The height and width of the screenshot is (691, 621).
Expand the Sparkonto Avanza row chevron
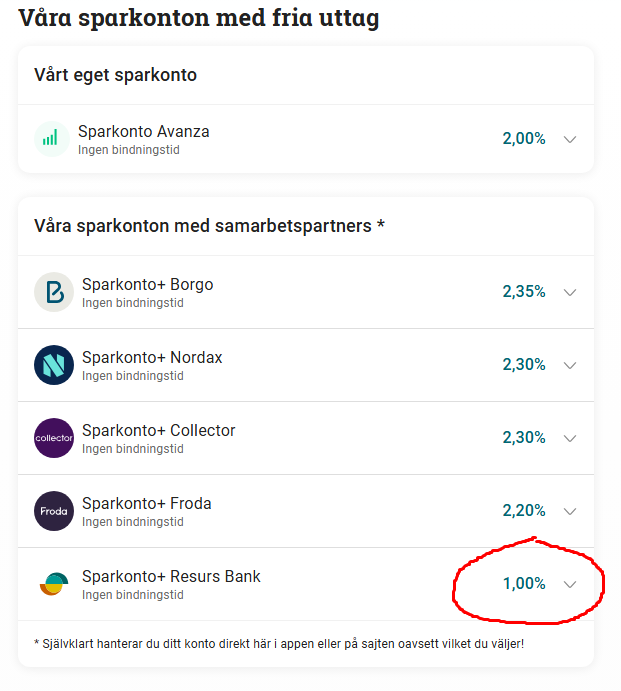570,139
